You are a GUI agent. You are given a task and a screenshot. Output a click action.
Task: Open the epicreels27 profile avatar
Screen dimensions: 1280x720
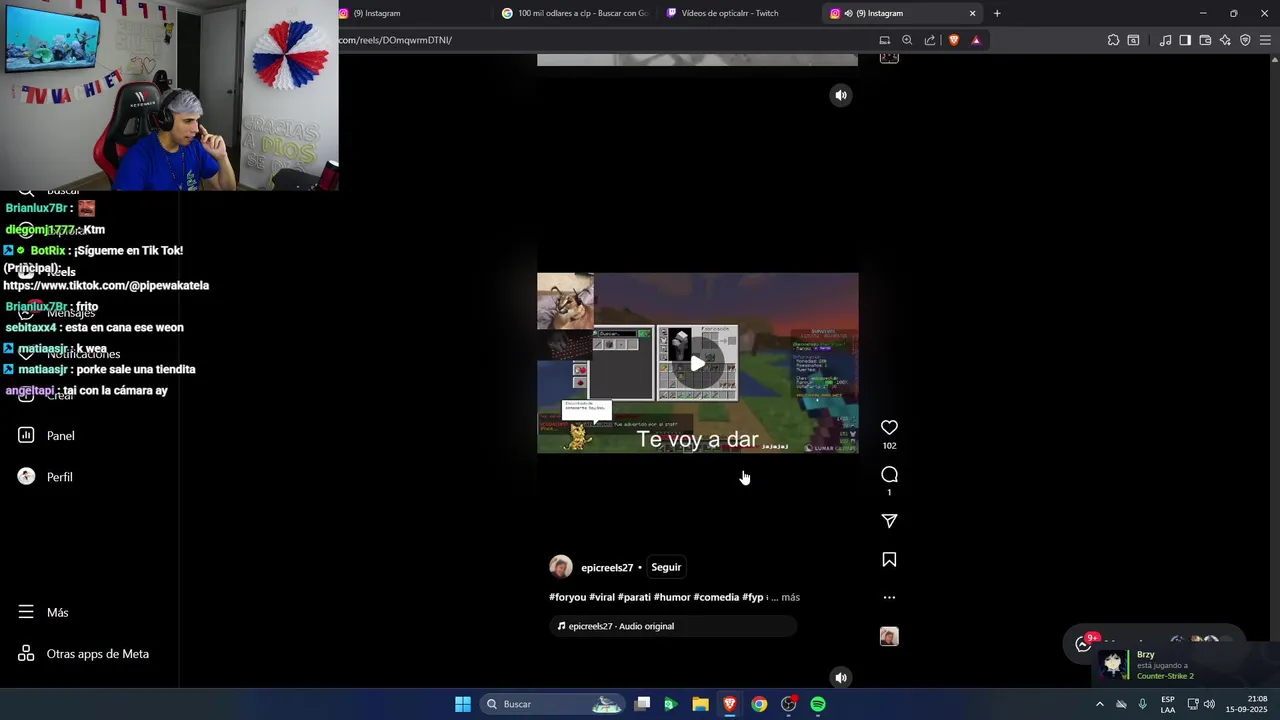tap(561, 567)
